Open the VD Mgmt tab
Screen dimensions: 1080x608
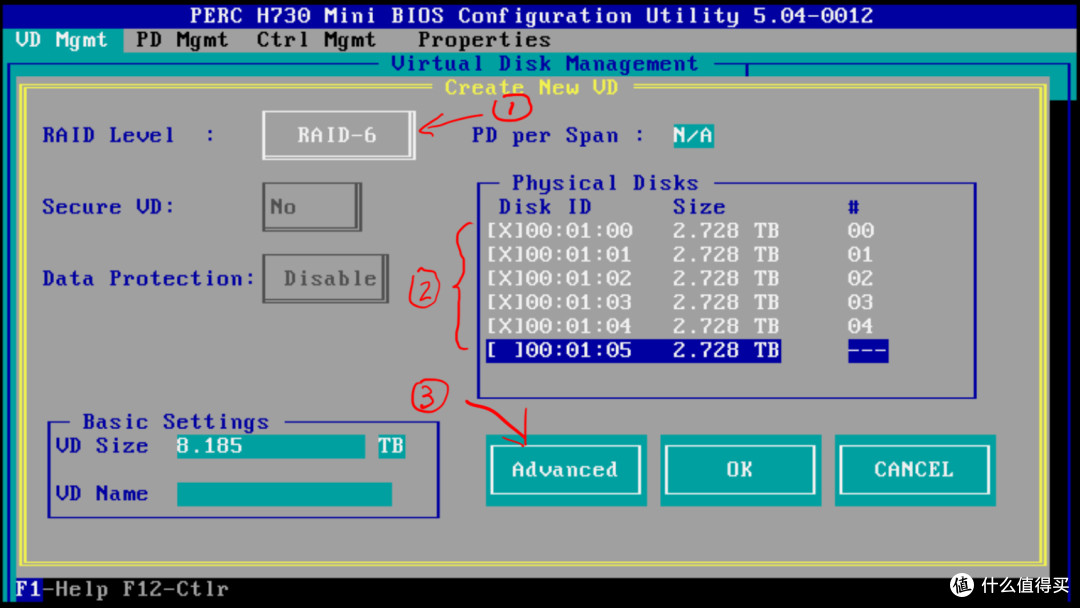(61, 40)
